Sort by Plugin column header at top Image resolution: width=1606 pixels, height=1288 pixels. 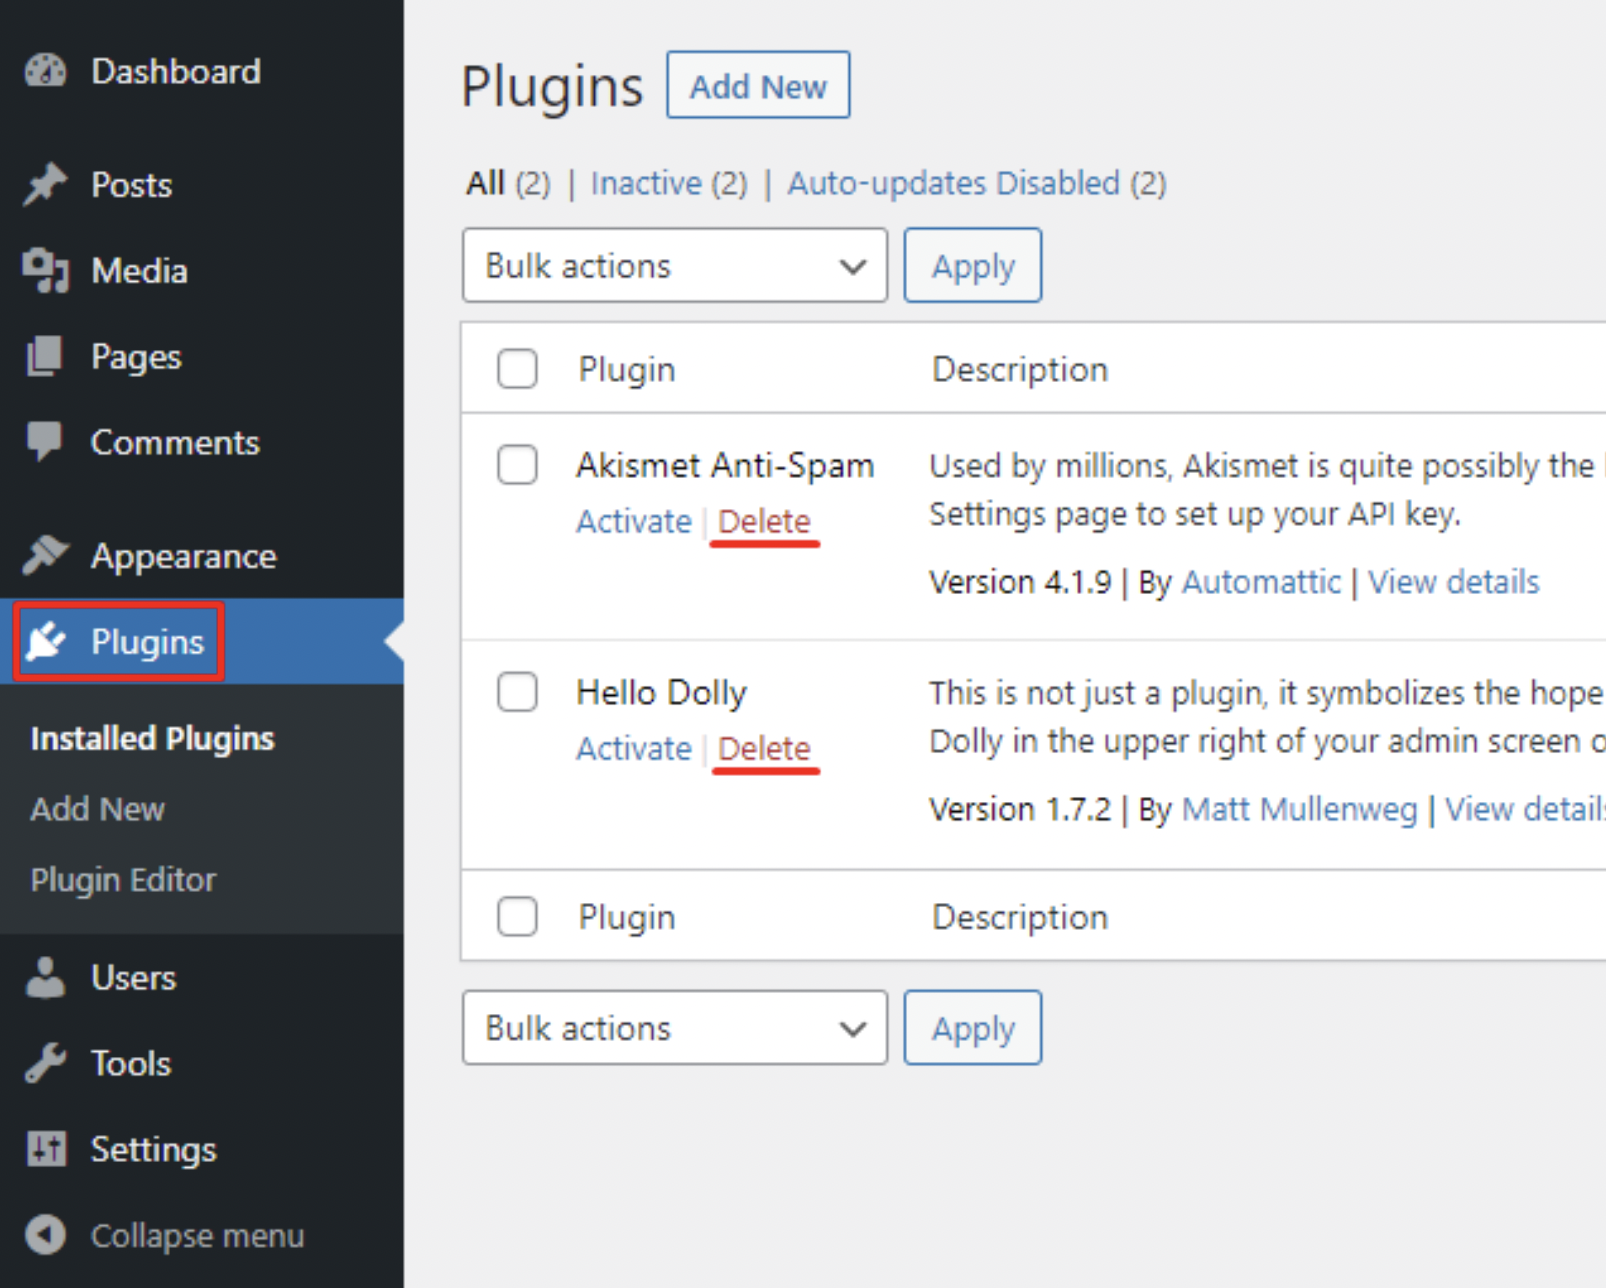[x=626, y=369]
